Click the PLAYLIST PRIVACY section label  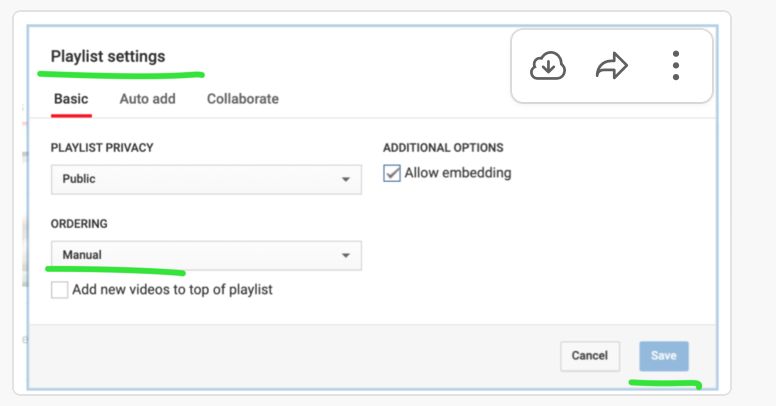pyautogui.click(x=102, y=148)
